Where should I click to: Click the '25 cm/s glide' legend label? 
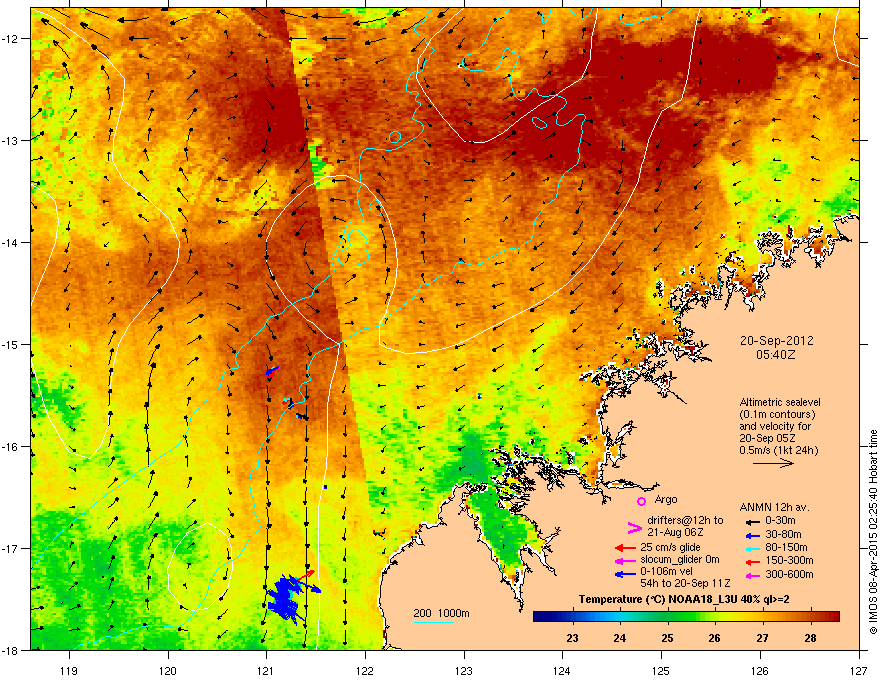tap(670, 547)
